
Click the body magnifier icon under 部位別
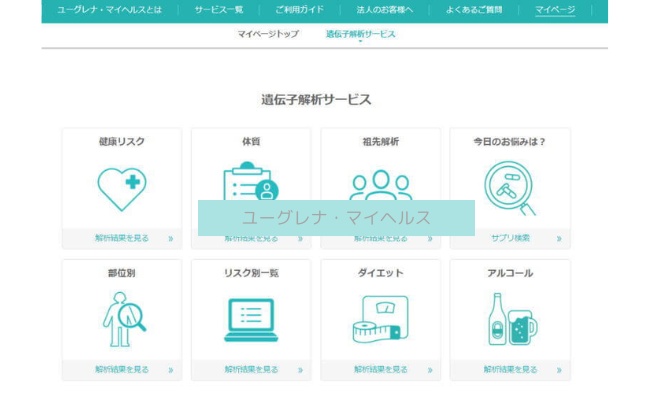click(124, 319)
